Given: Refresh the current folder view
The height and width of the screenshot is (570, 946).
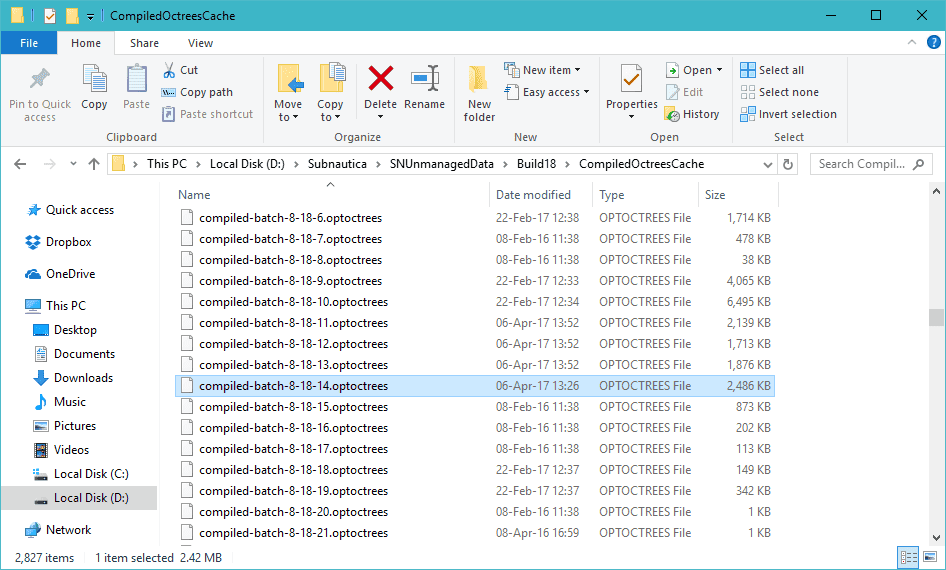Looking at the screenshot, I should (x=788, y=164).
